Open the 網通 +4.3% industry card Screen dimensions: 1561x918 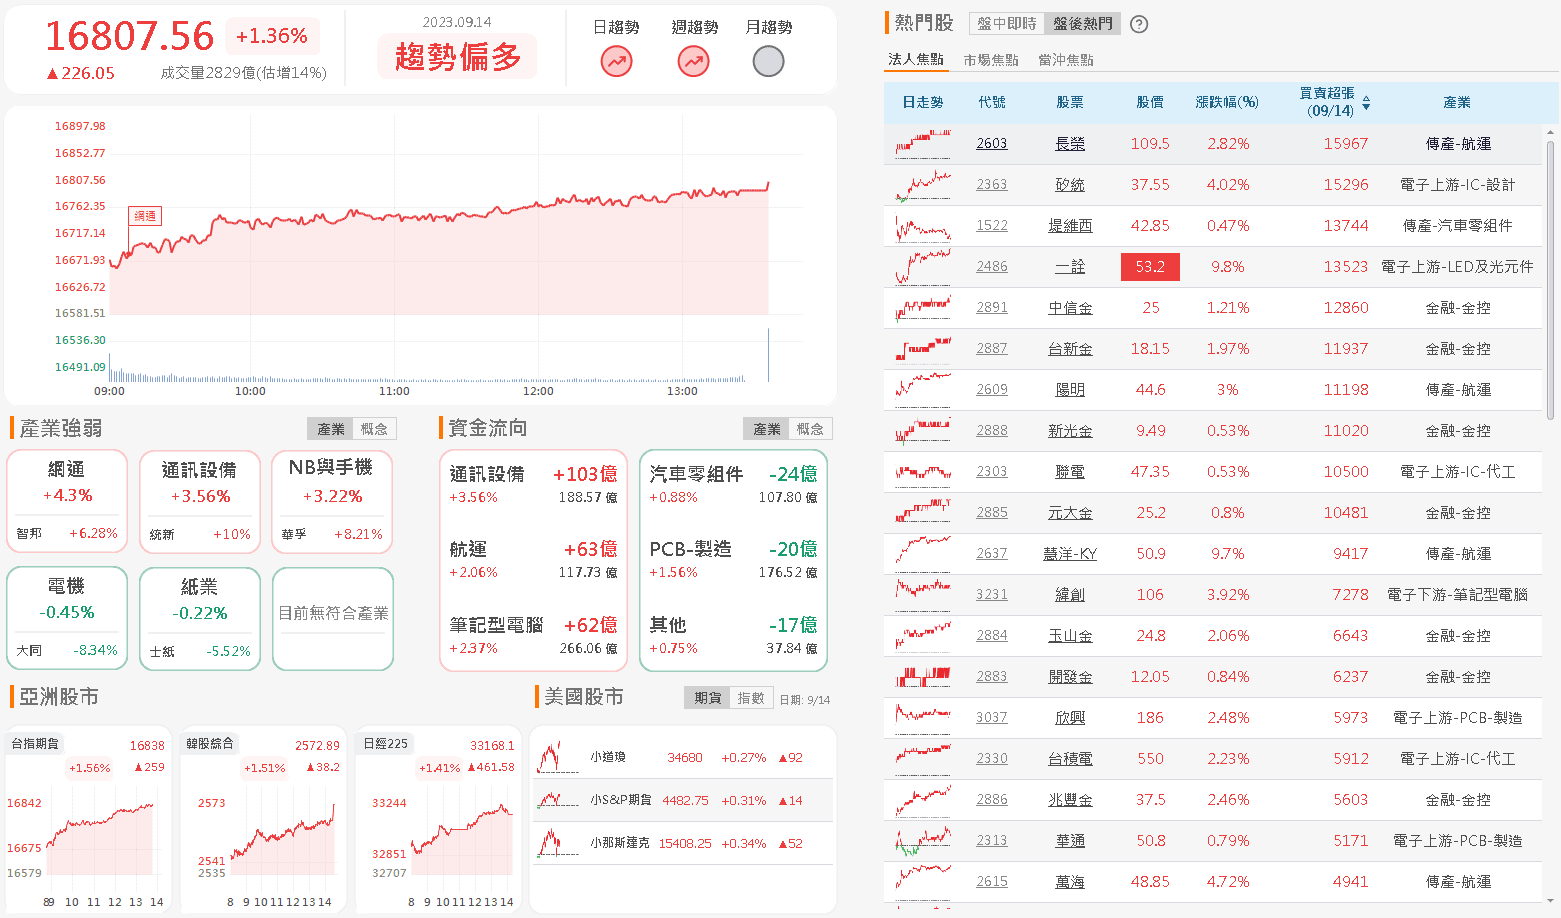67,502
